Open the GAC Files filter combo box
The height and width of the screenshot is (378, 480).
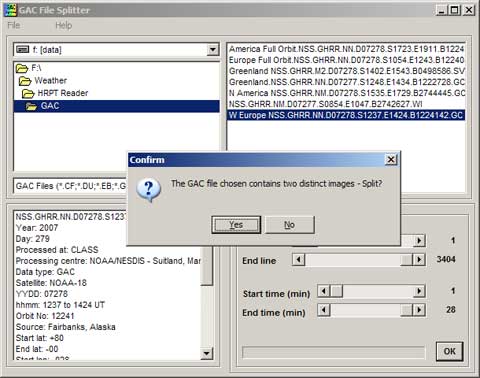point(71,186)
